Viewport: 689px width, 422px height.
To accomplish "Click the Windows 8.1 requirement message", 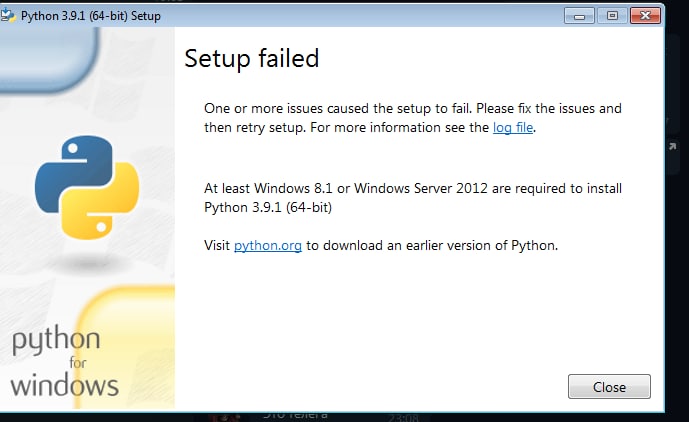I will 413,198.
